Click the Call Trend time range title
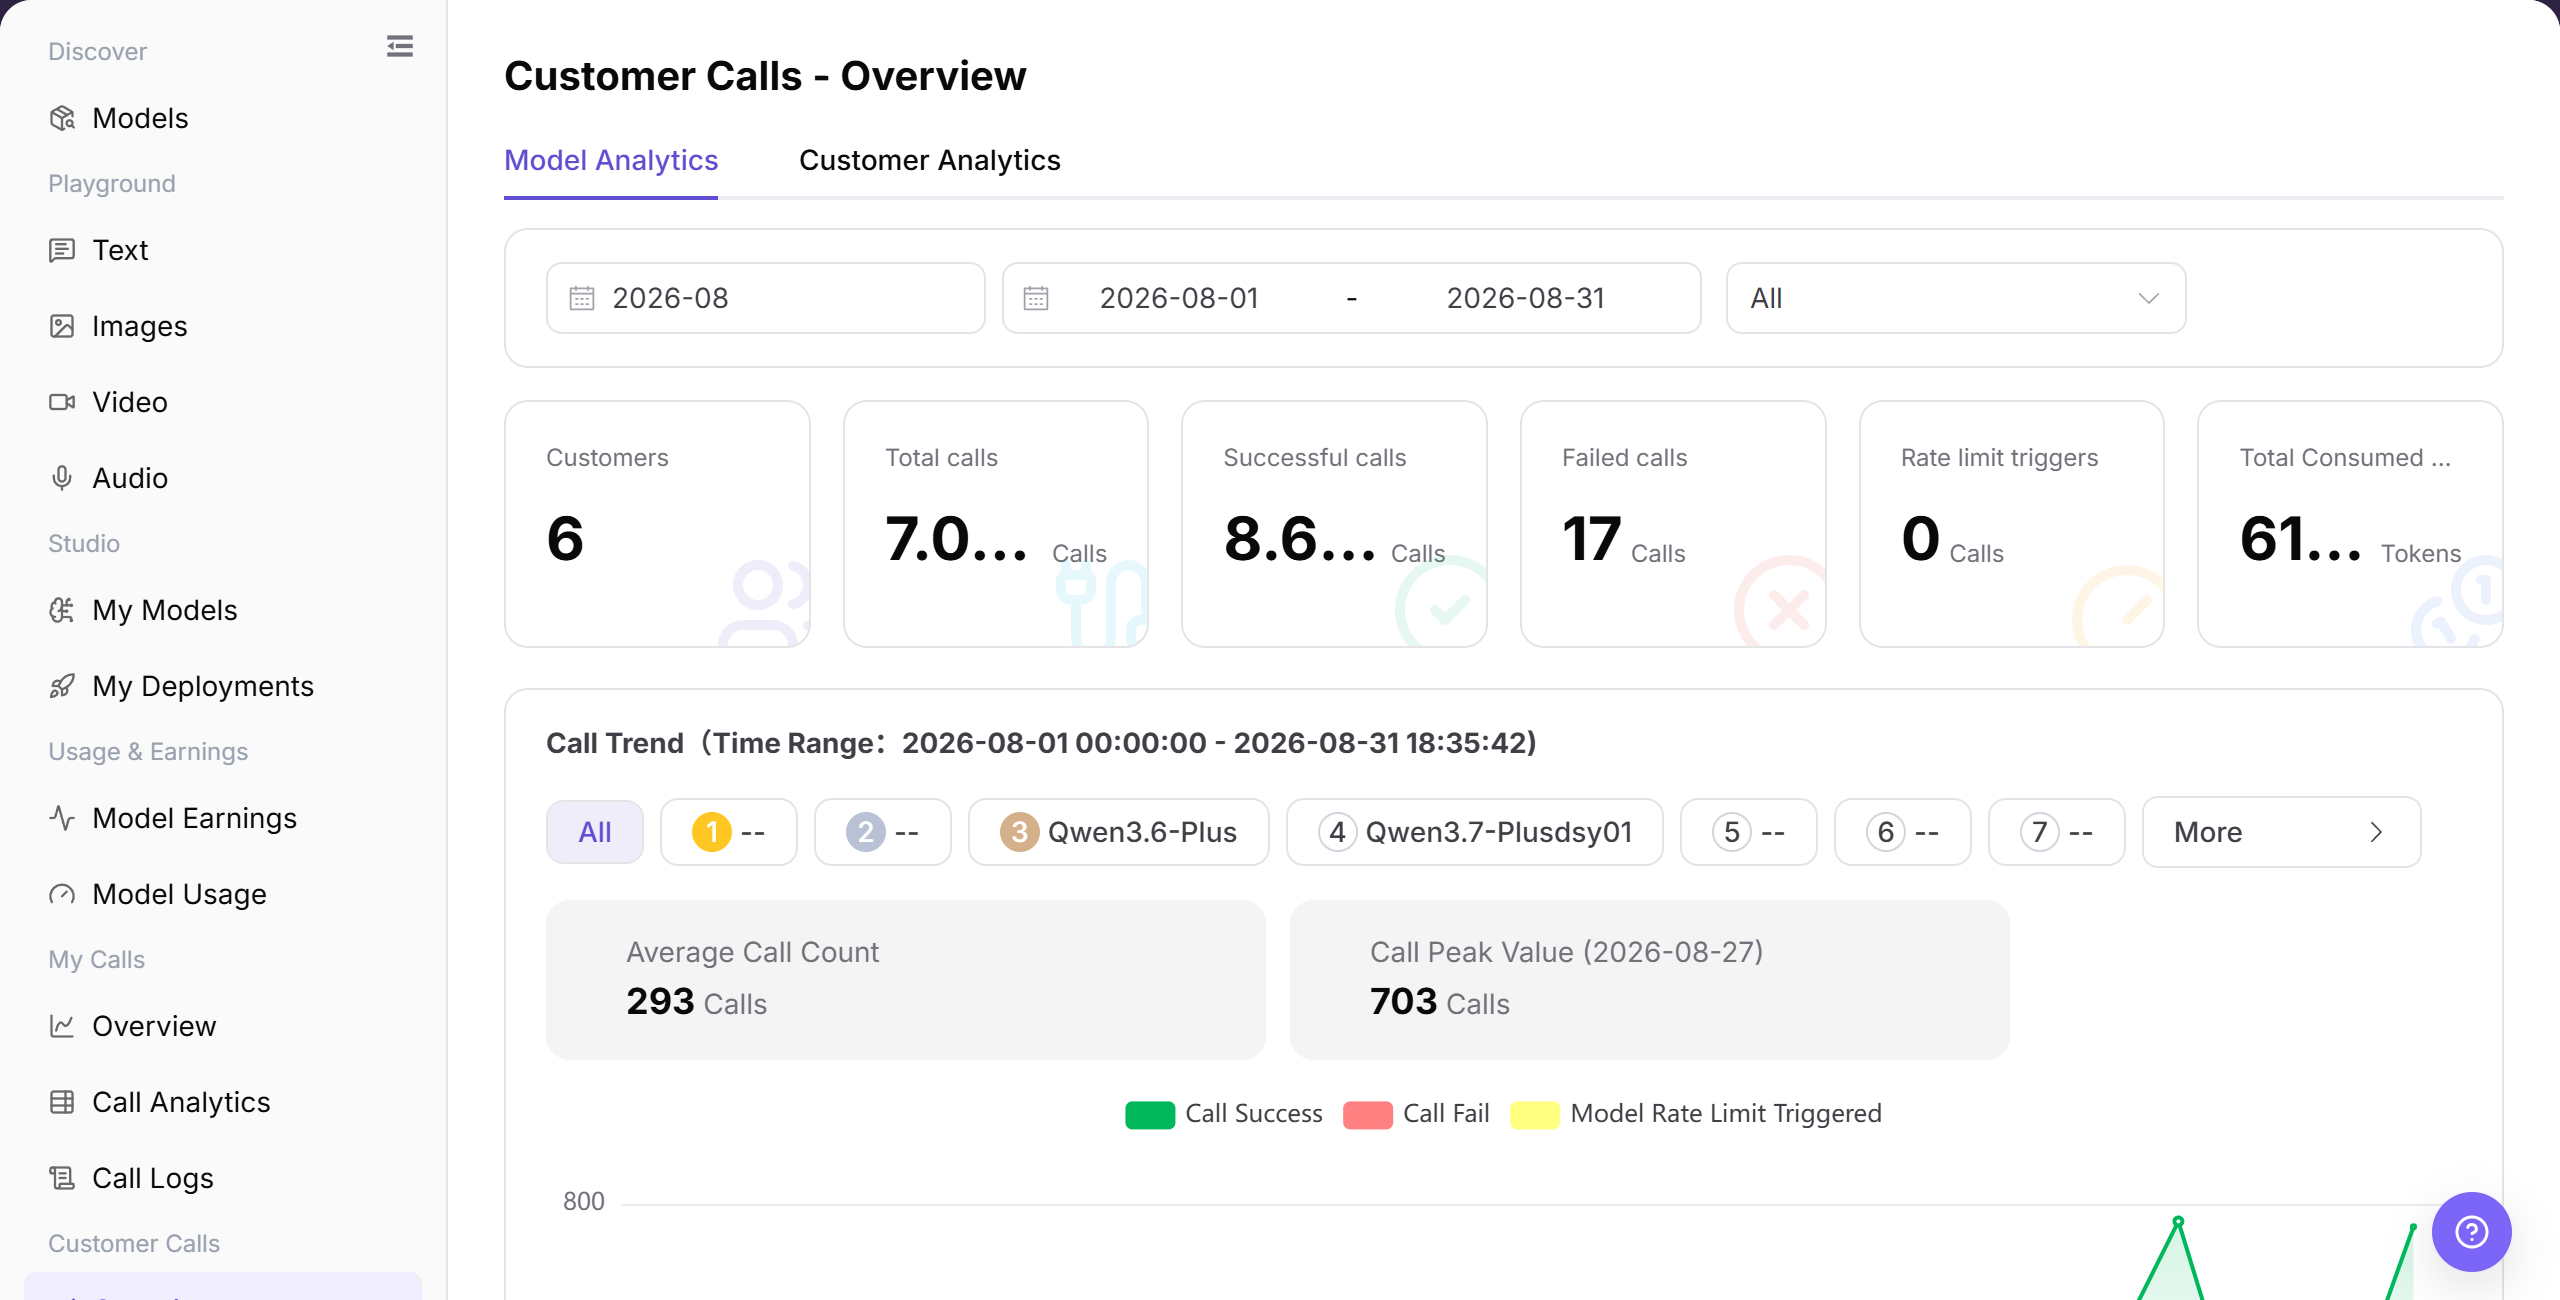2560x1300 pixels. tap(1041, 743)
